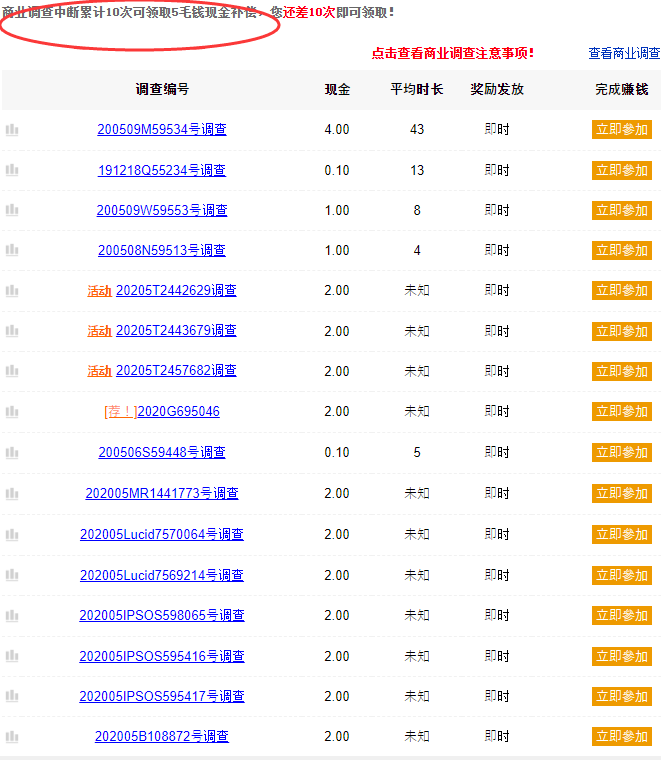This screenshot has height=760, width=661.
Task: Click 立即参加 for 202005IPSOS598065号调查
Action: (x=622, y=616)
